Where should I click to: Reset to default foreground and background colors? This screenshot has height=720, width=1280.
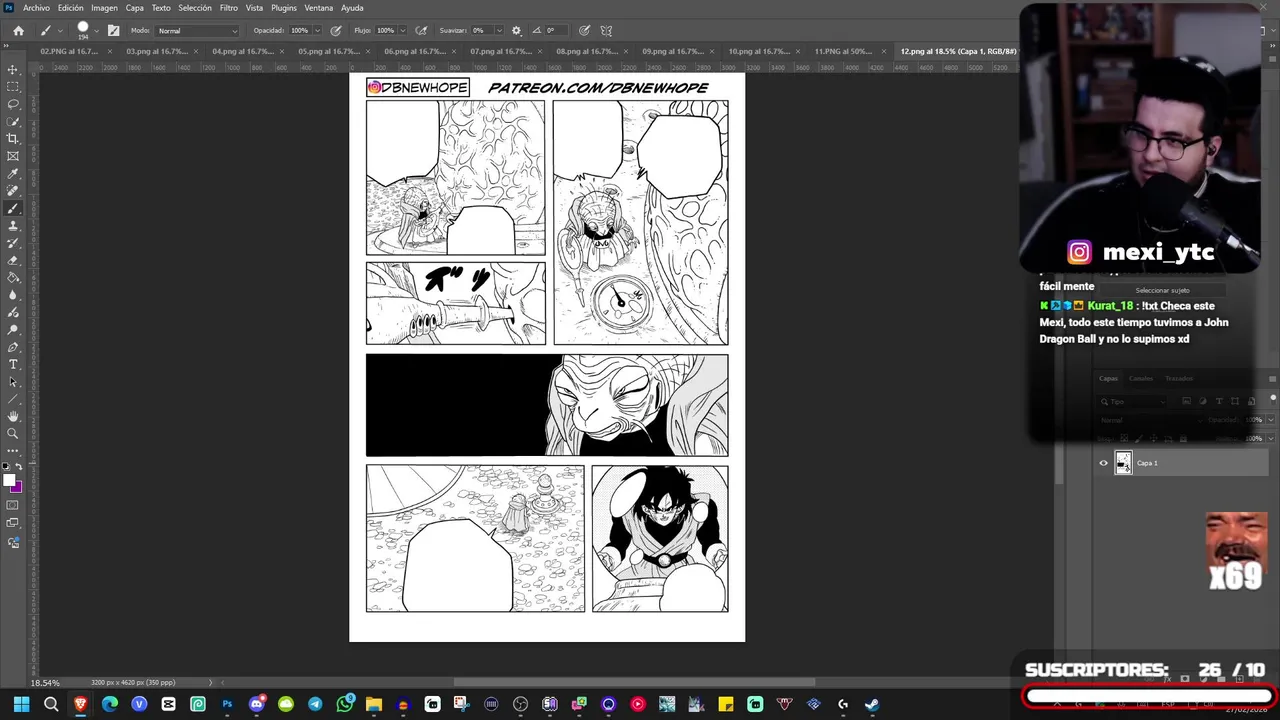click(7, 467)
